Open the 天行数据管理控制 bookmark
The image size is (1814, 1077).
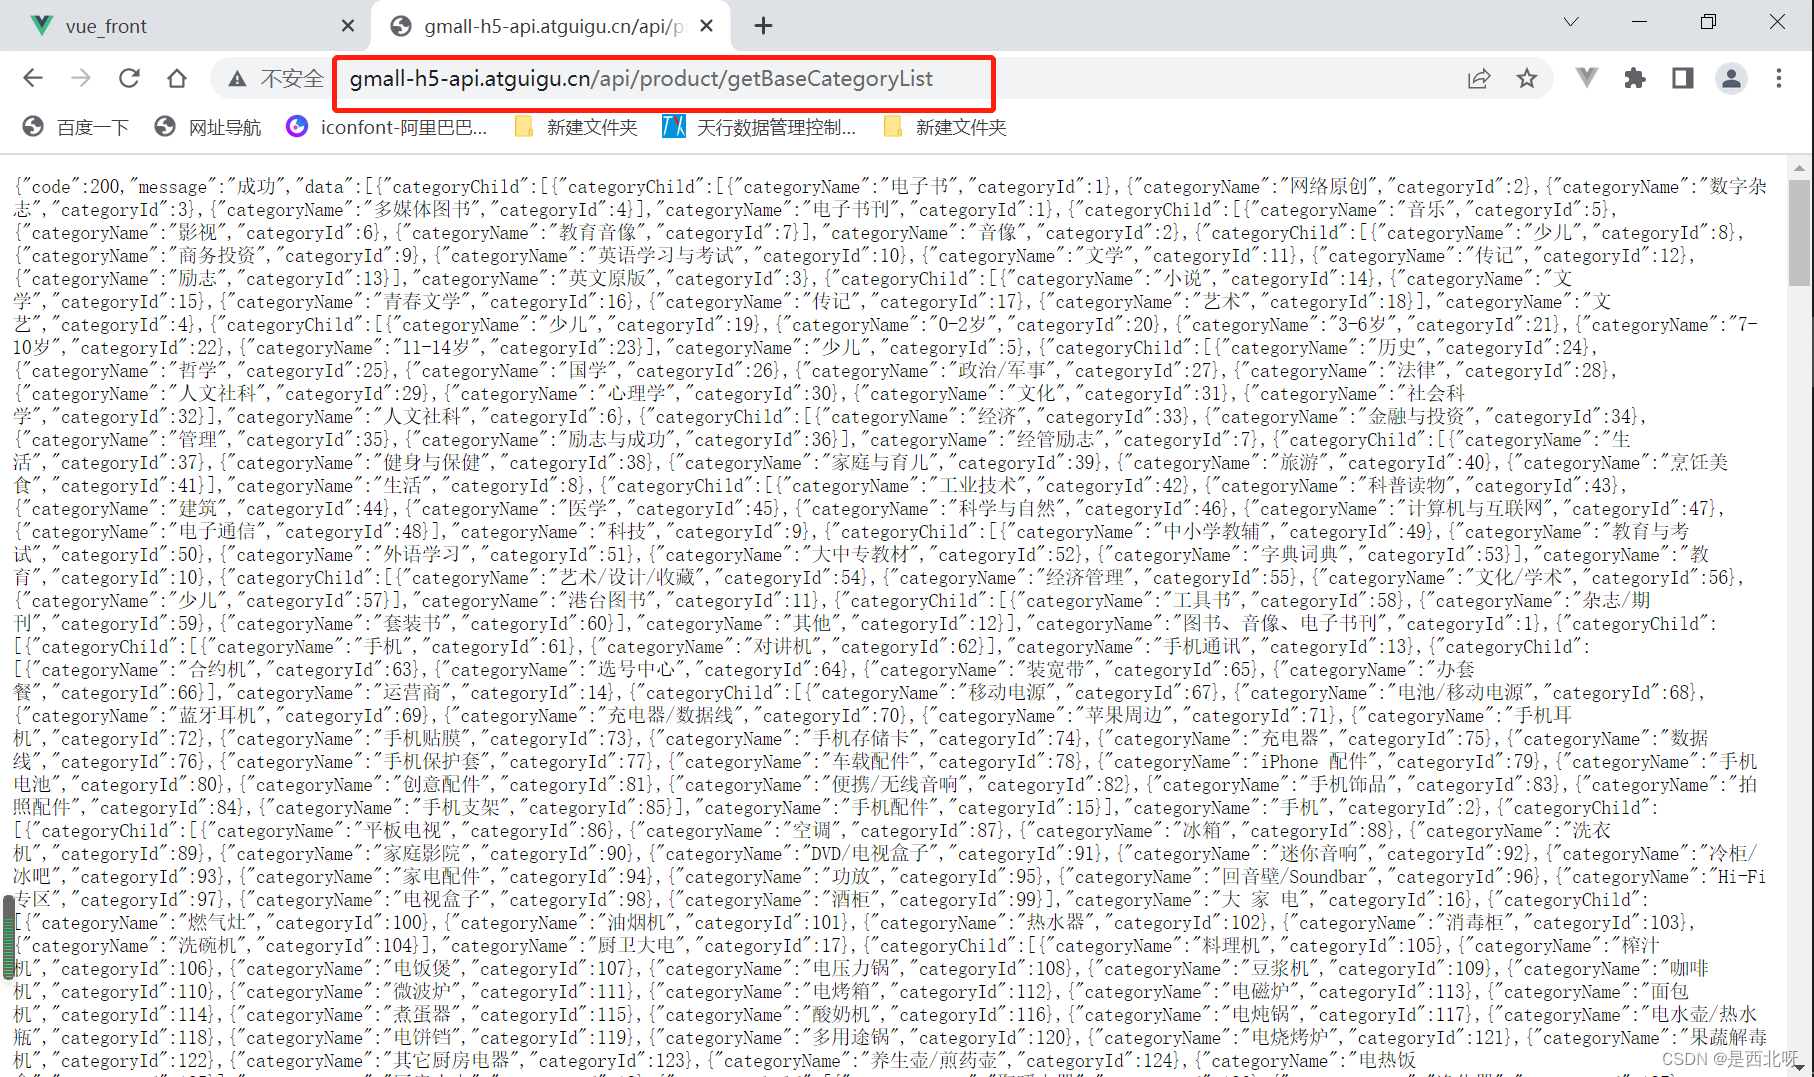[x=759, y=127]
